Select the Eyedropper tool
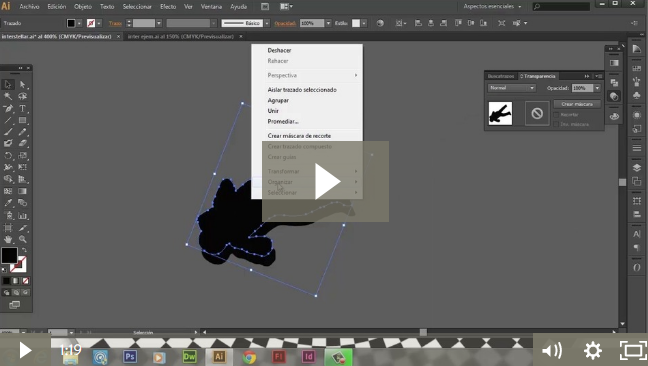This screenshot has width=648, height=366. [x=8, y=203]
